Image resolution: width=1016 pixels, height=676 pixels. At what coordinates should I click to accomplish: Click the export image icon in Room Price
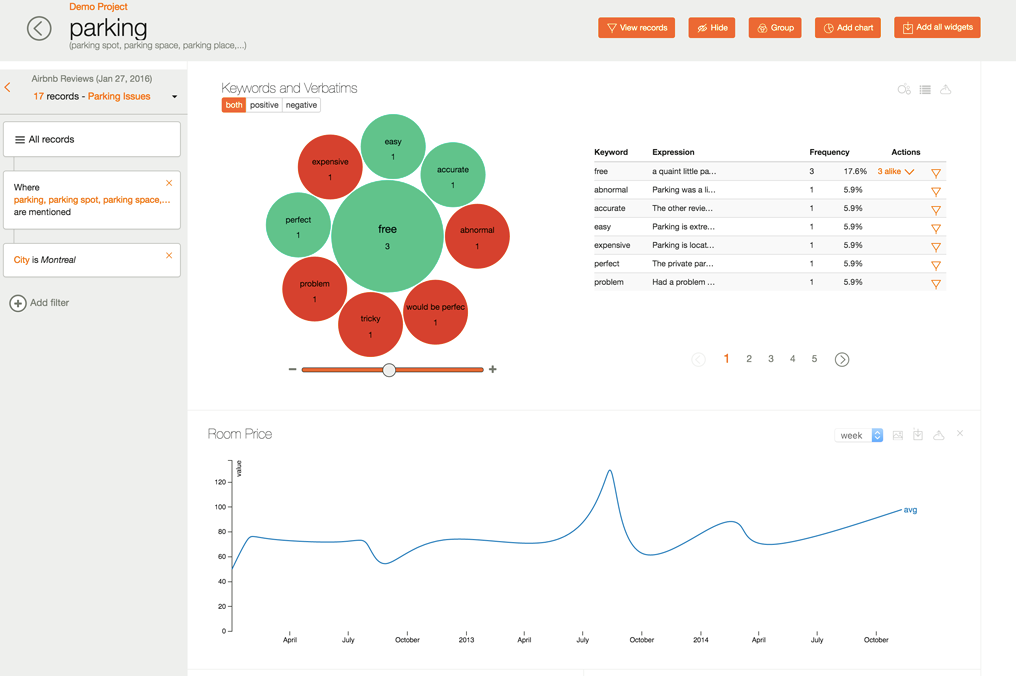897,435
